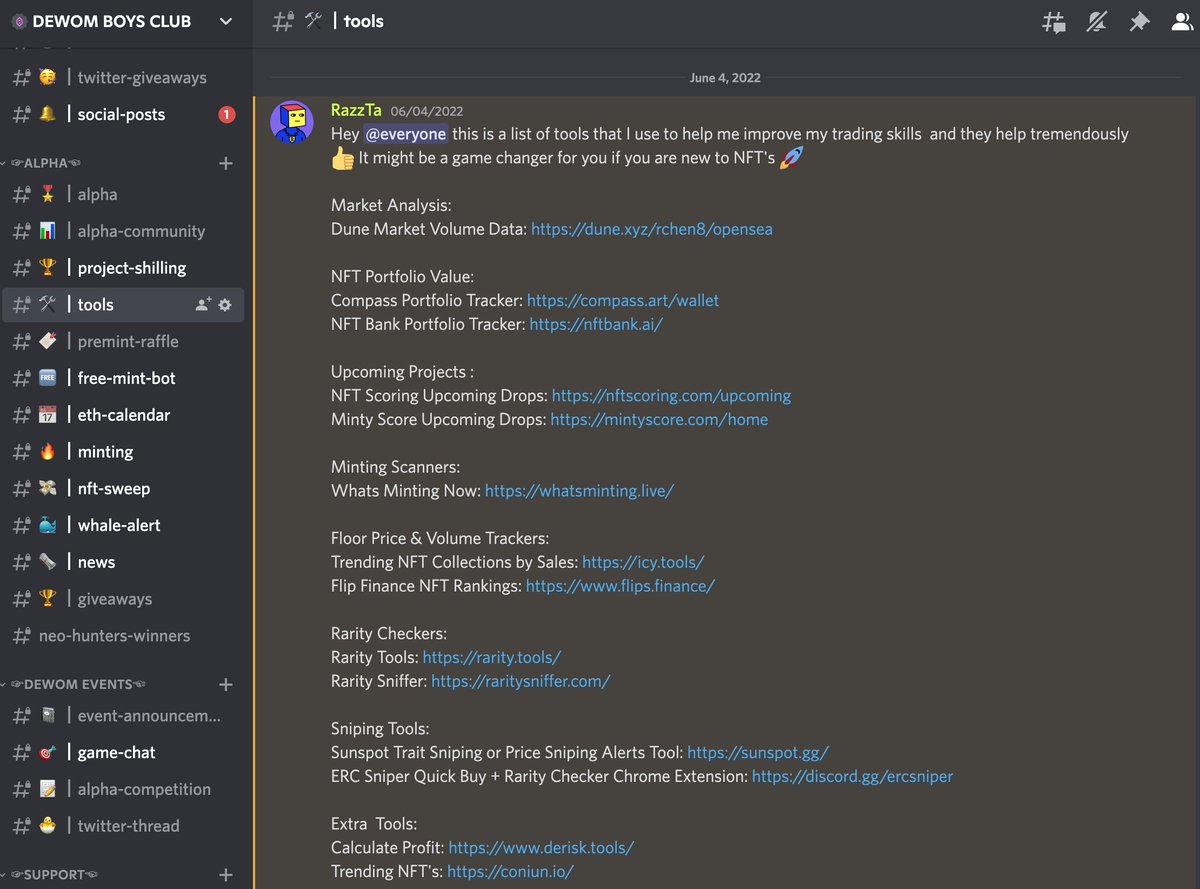Add channel to DEWOM EVENTS category
The height and width of the screenshot is (889, 1200).
(x=226, y=685)
